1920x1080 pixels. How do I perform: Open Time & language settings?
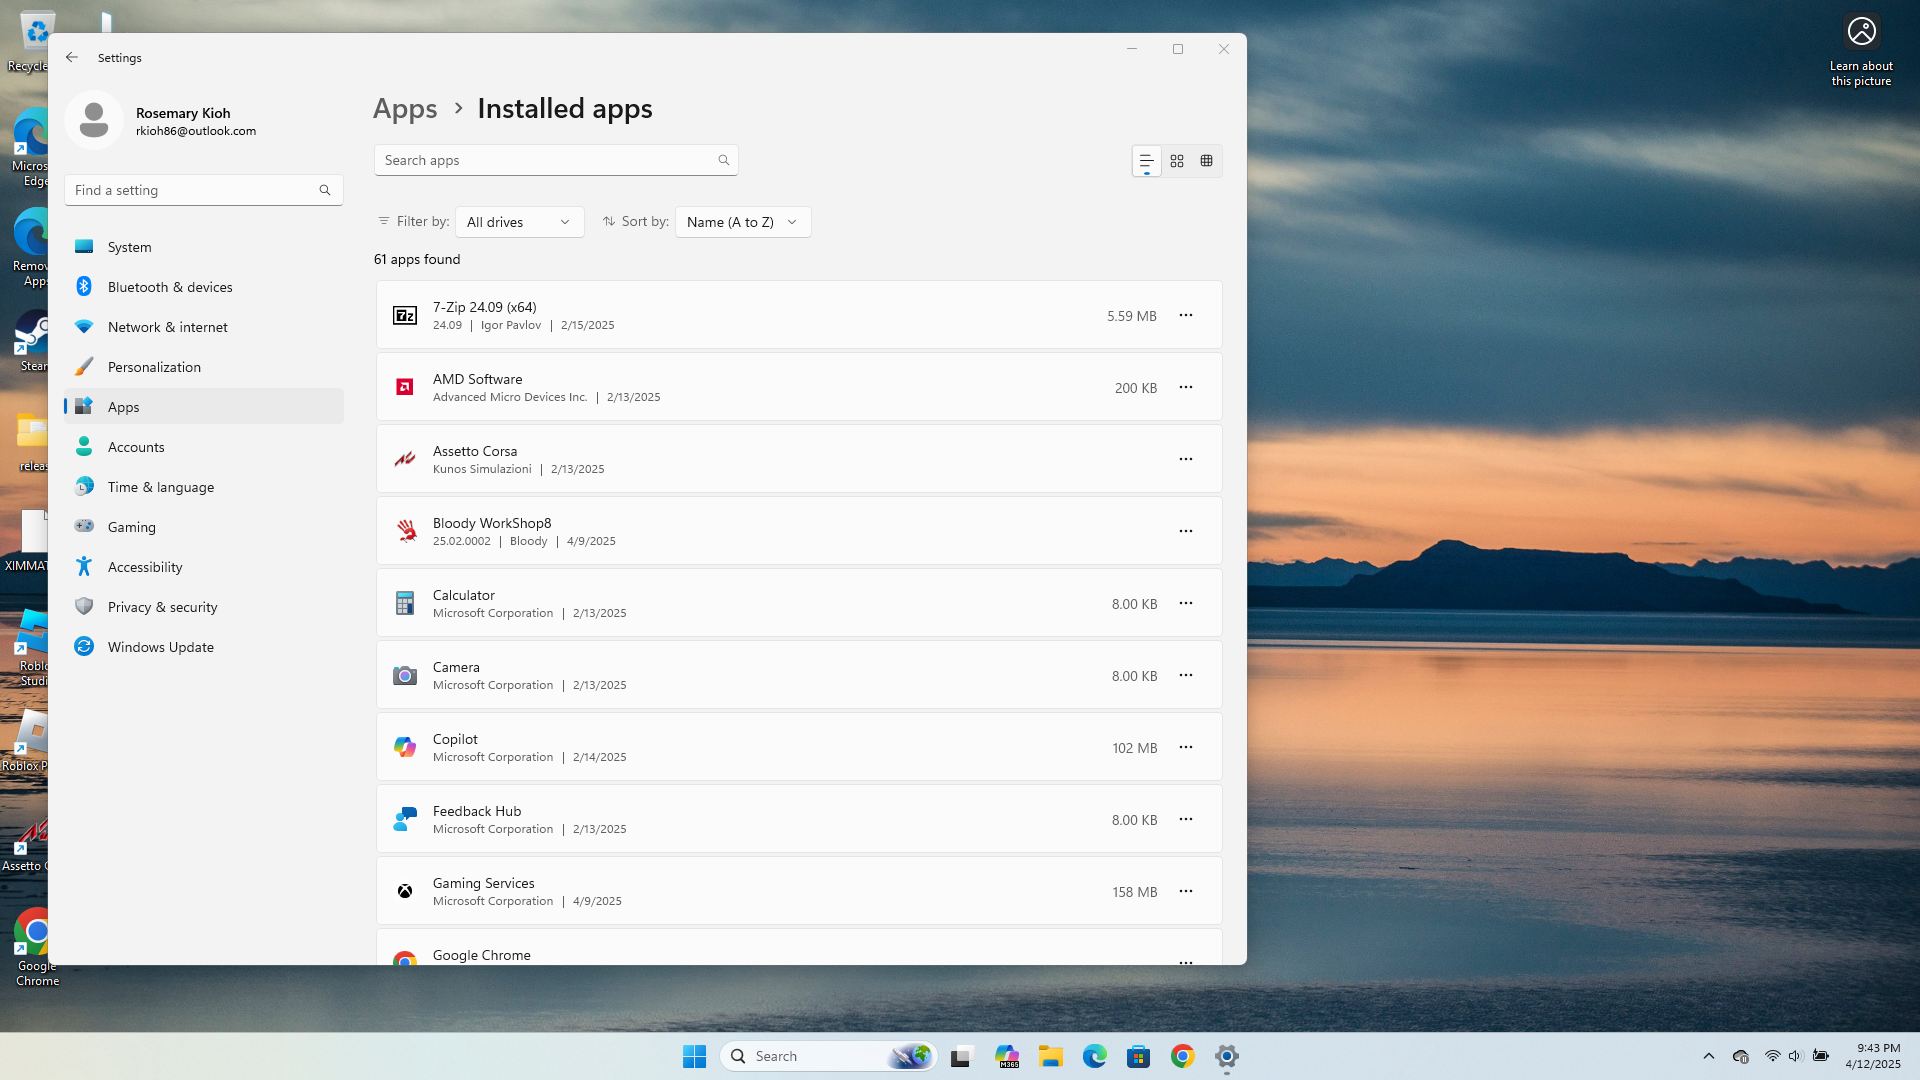coord(204,487)
